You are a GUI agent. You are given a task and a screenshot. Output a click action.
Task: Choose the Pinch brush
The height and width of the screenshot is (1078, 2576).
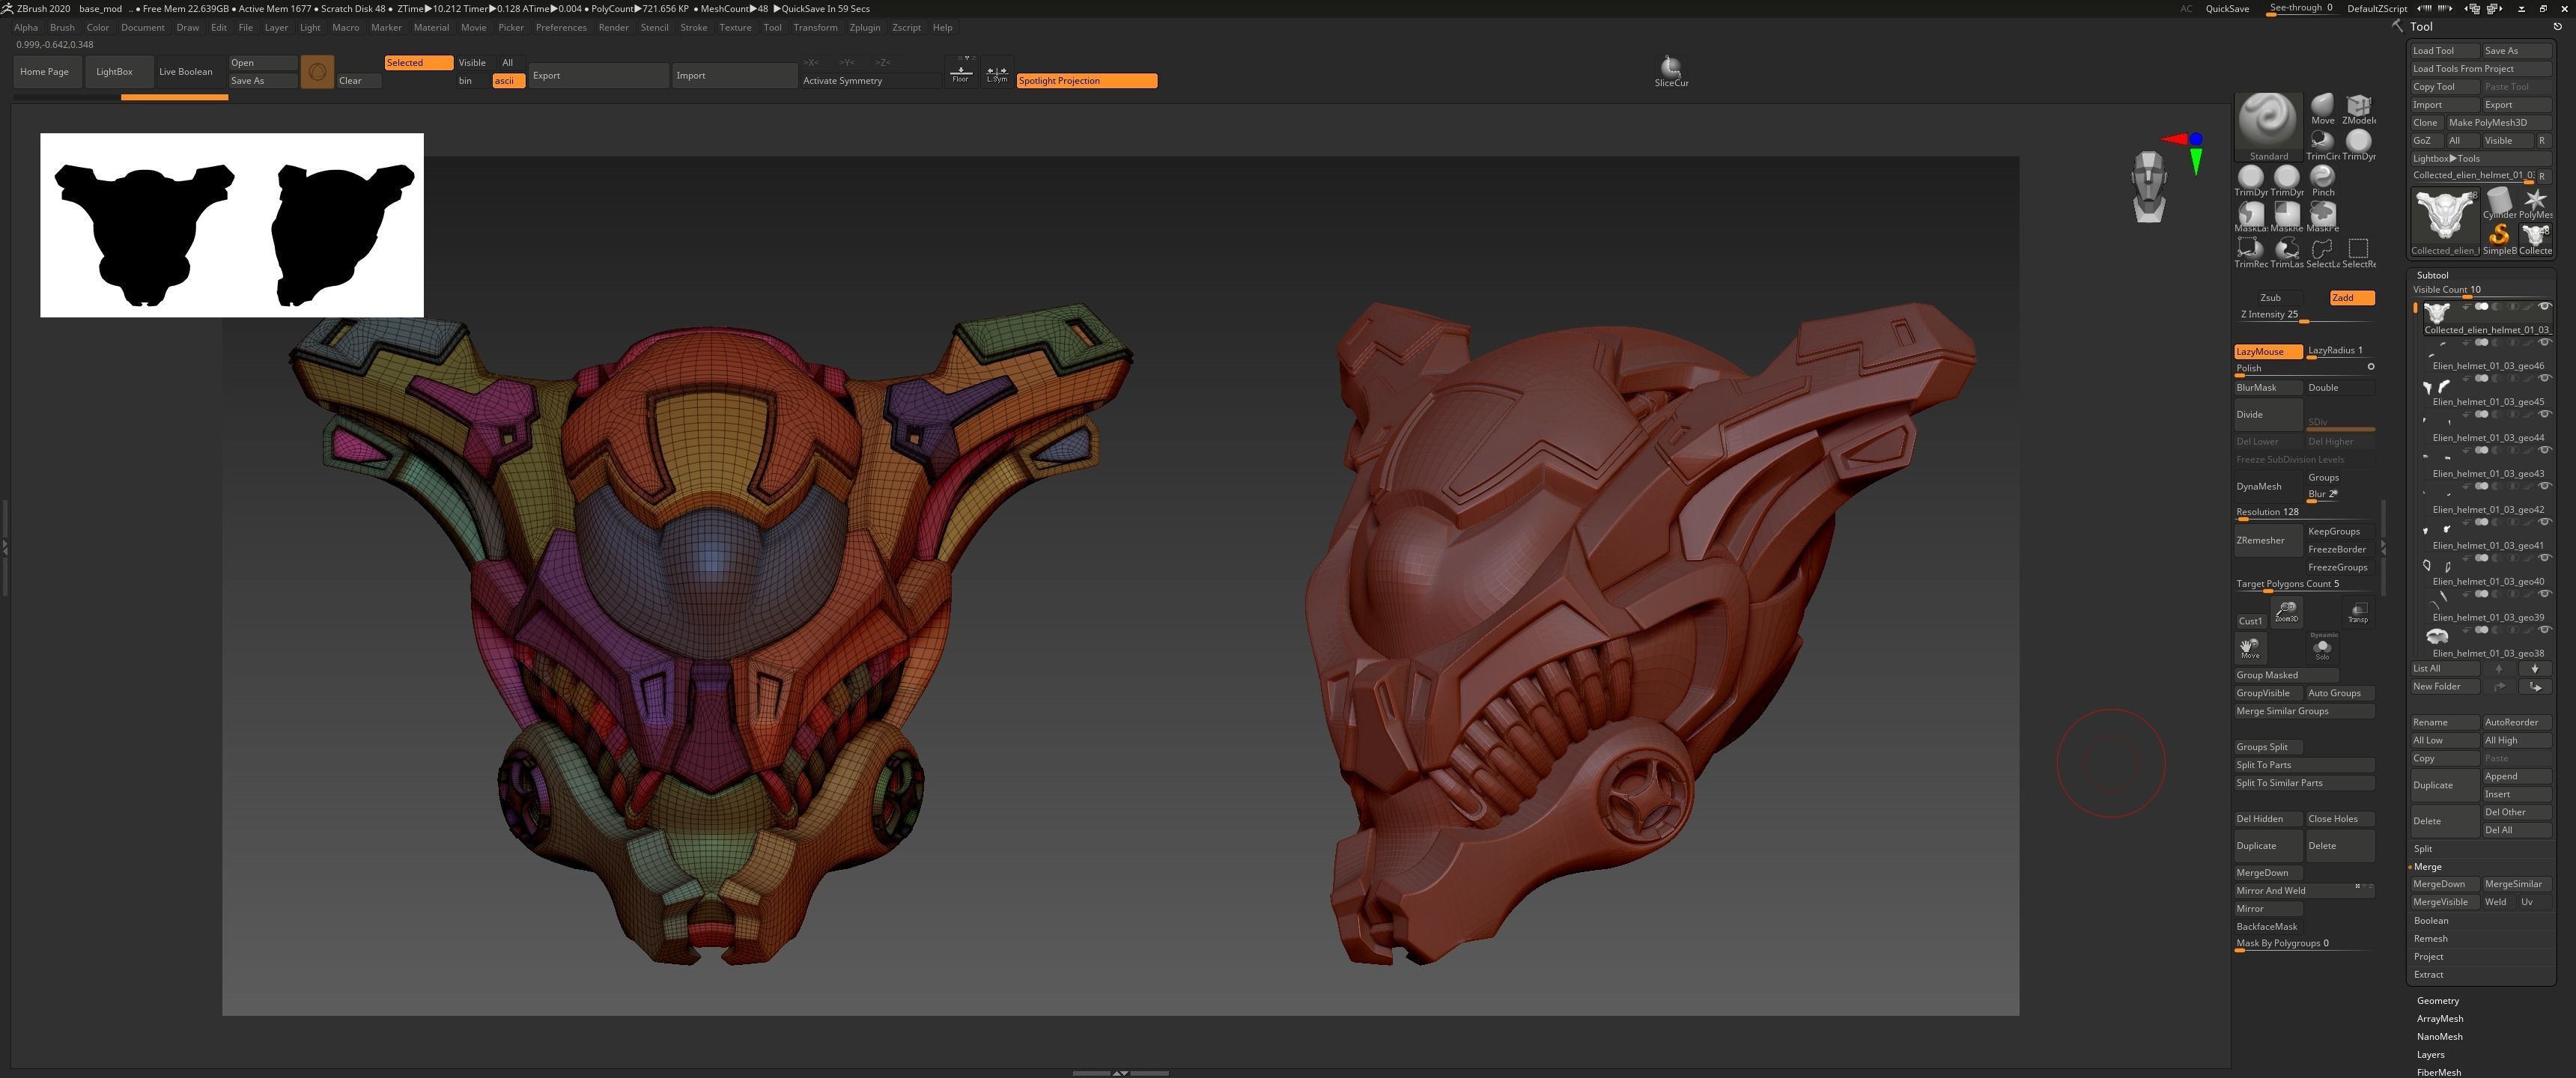2322,178
